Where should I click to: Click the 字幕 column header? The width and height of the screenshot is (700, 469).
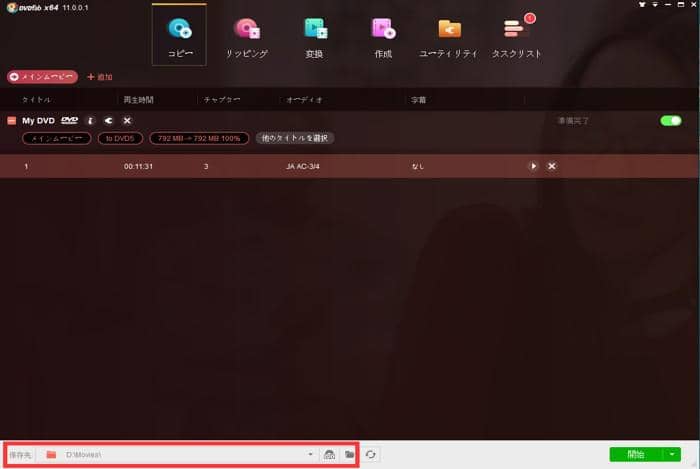(x=418, y=100)
